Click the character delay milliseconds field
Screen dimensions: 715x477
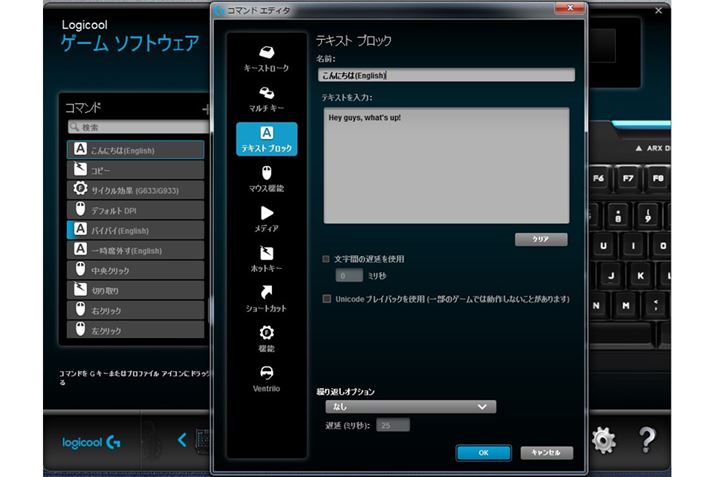coord(349,275)
